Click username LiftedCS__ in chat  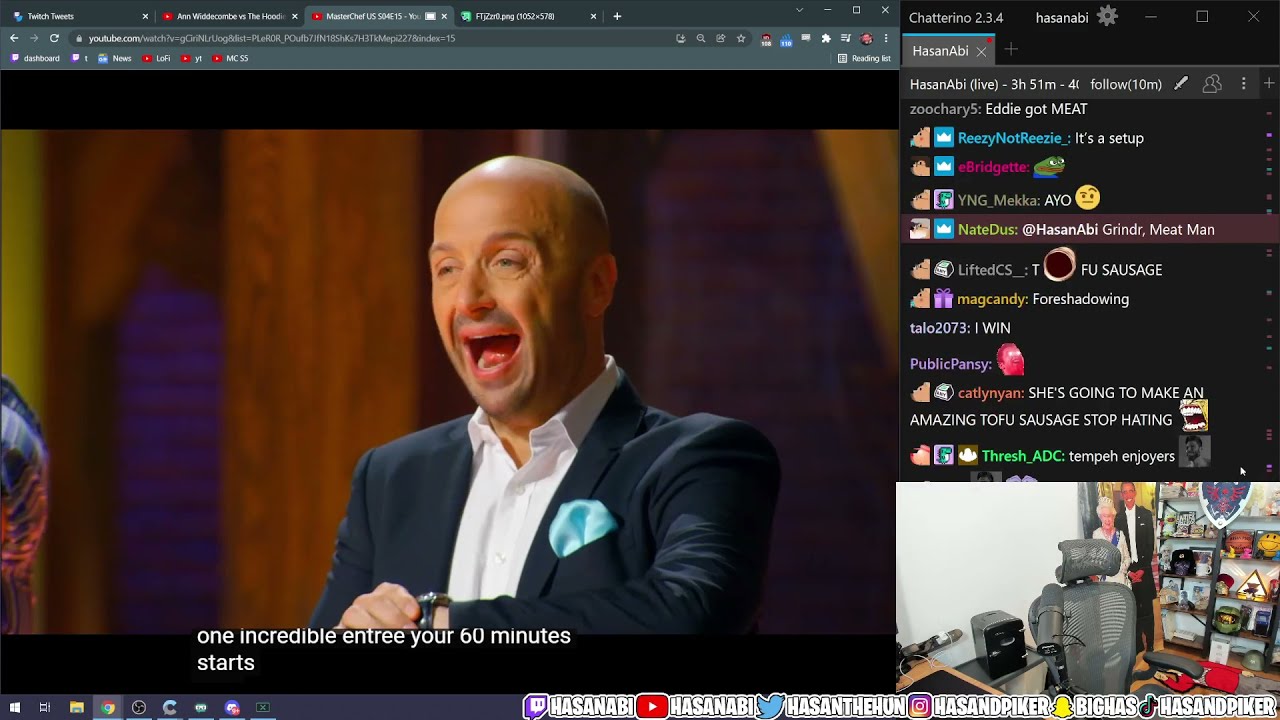tap(993, 270)
